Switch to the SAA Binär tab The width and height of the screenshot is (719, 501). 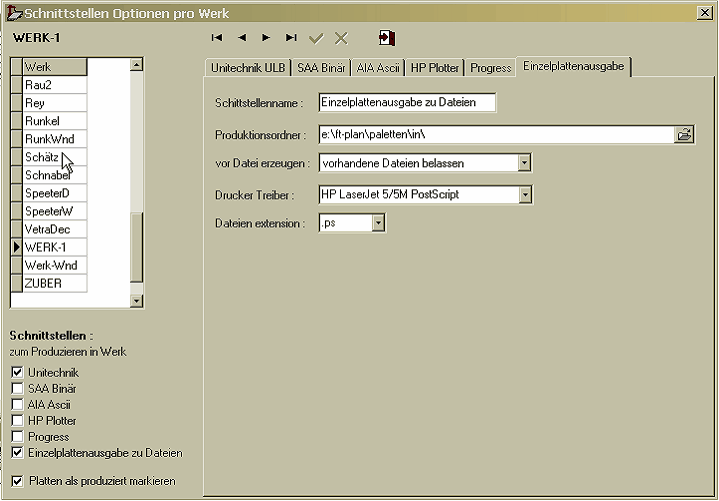(321, 68)
